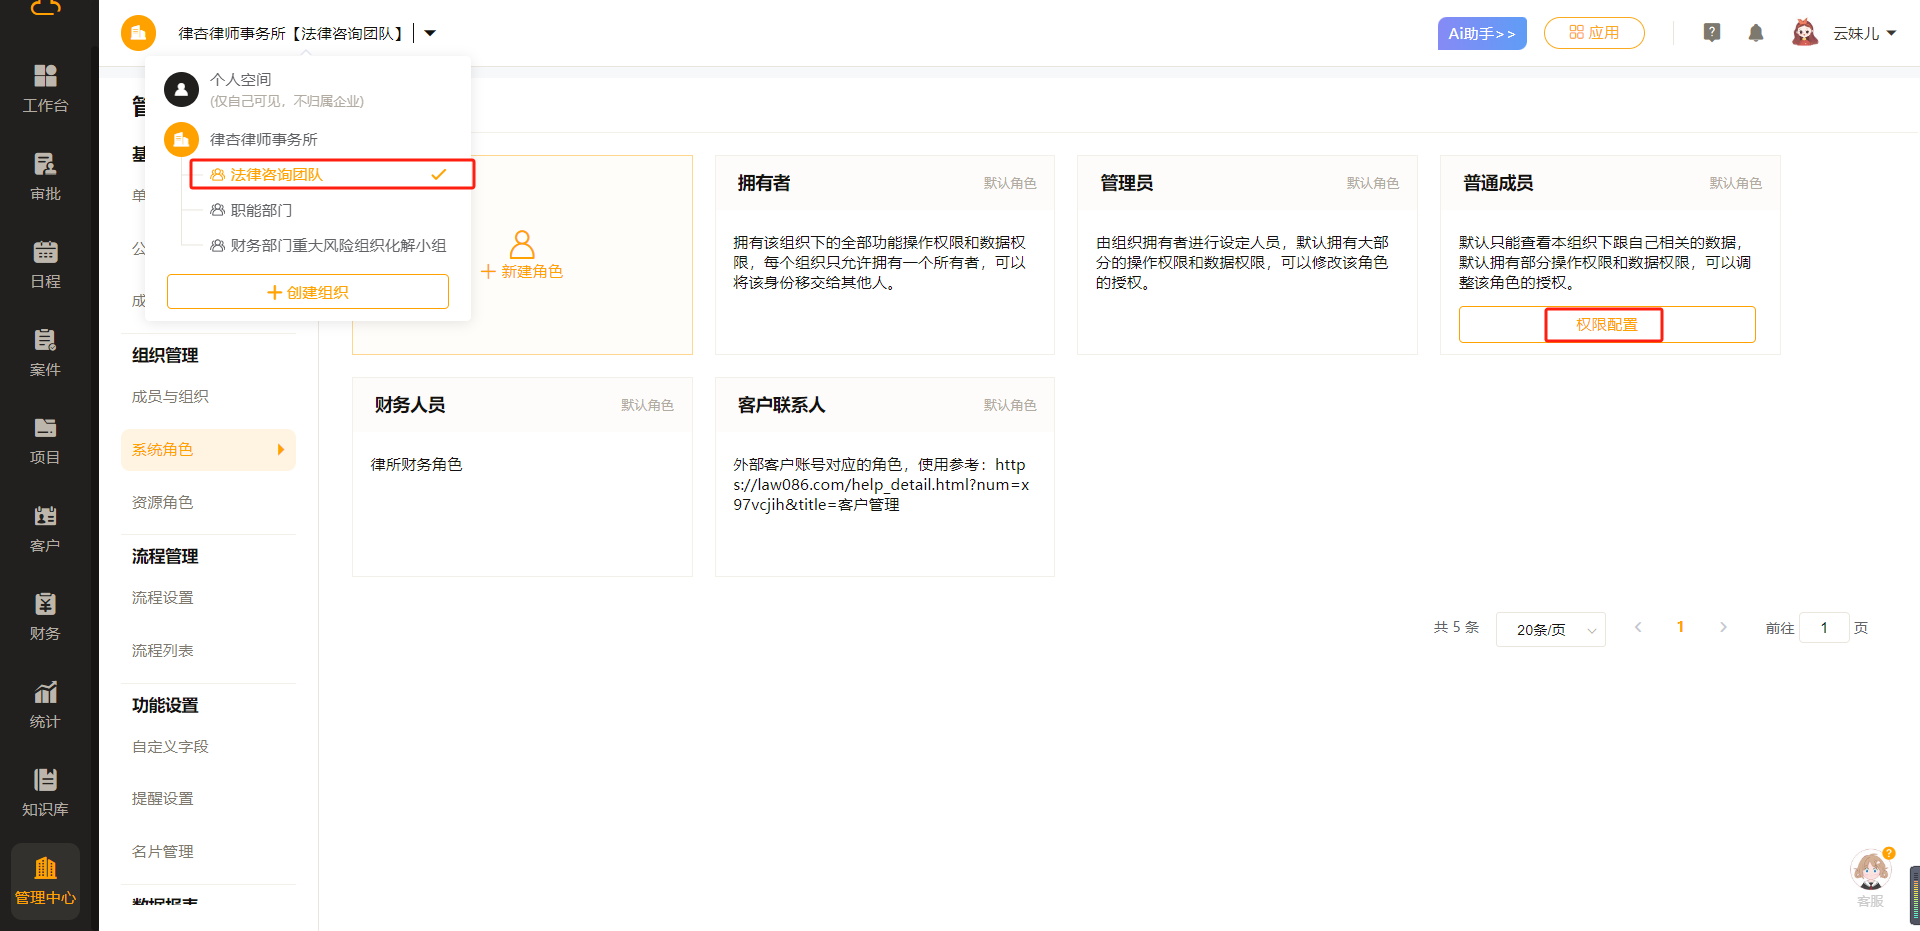The image size is (1920, 931).
Task: Click the page number input field
Action: (1823, 628)
